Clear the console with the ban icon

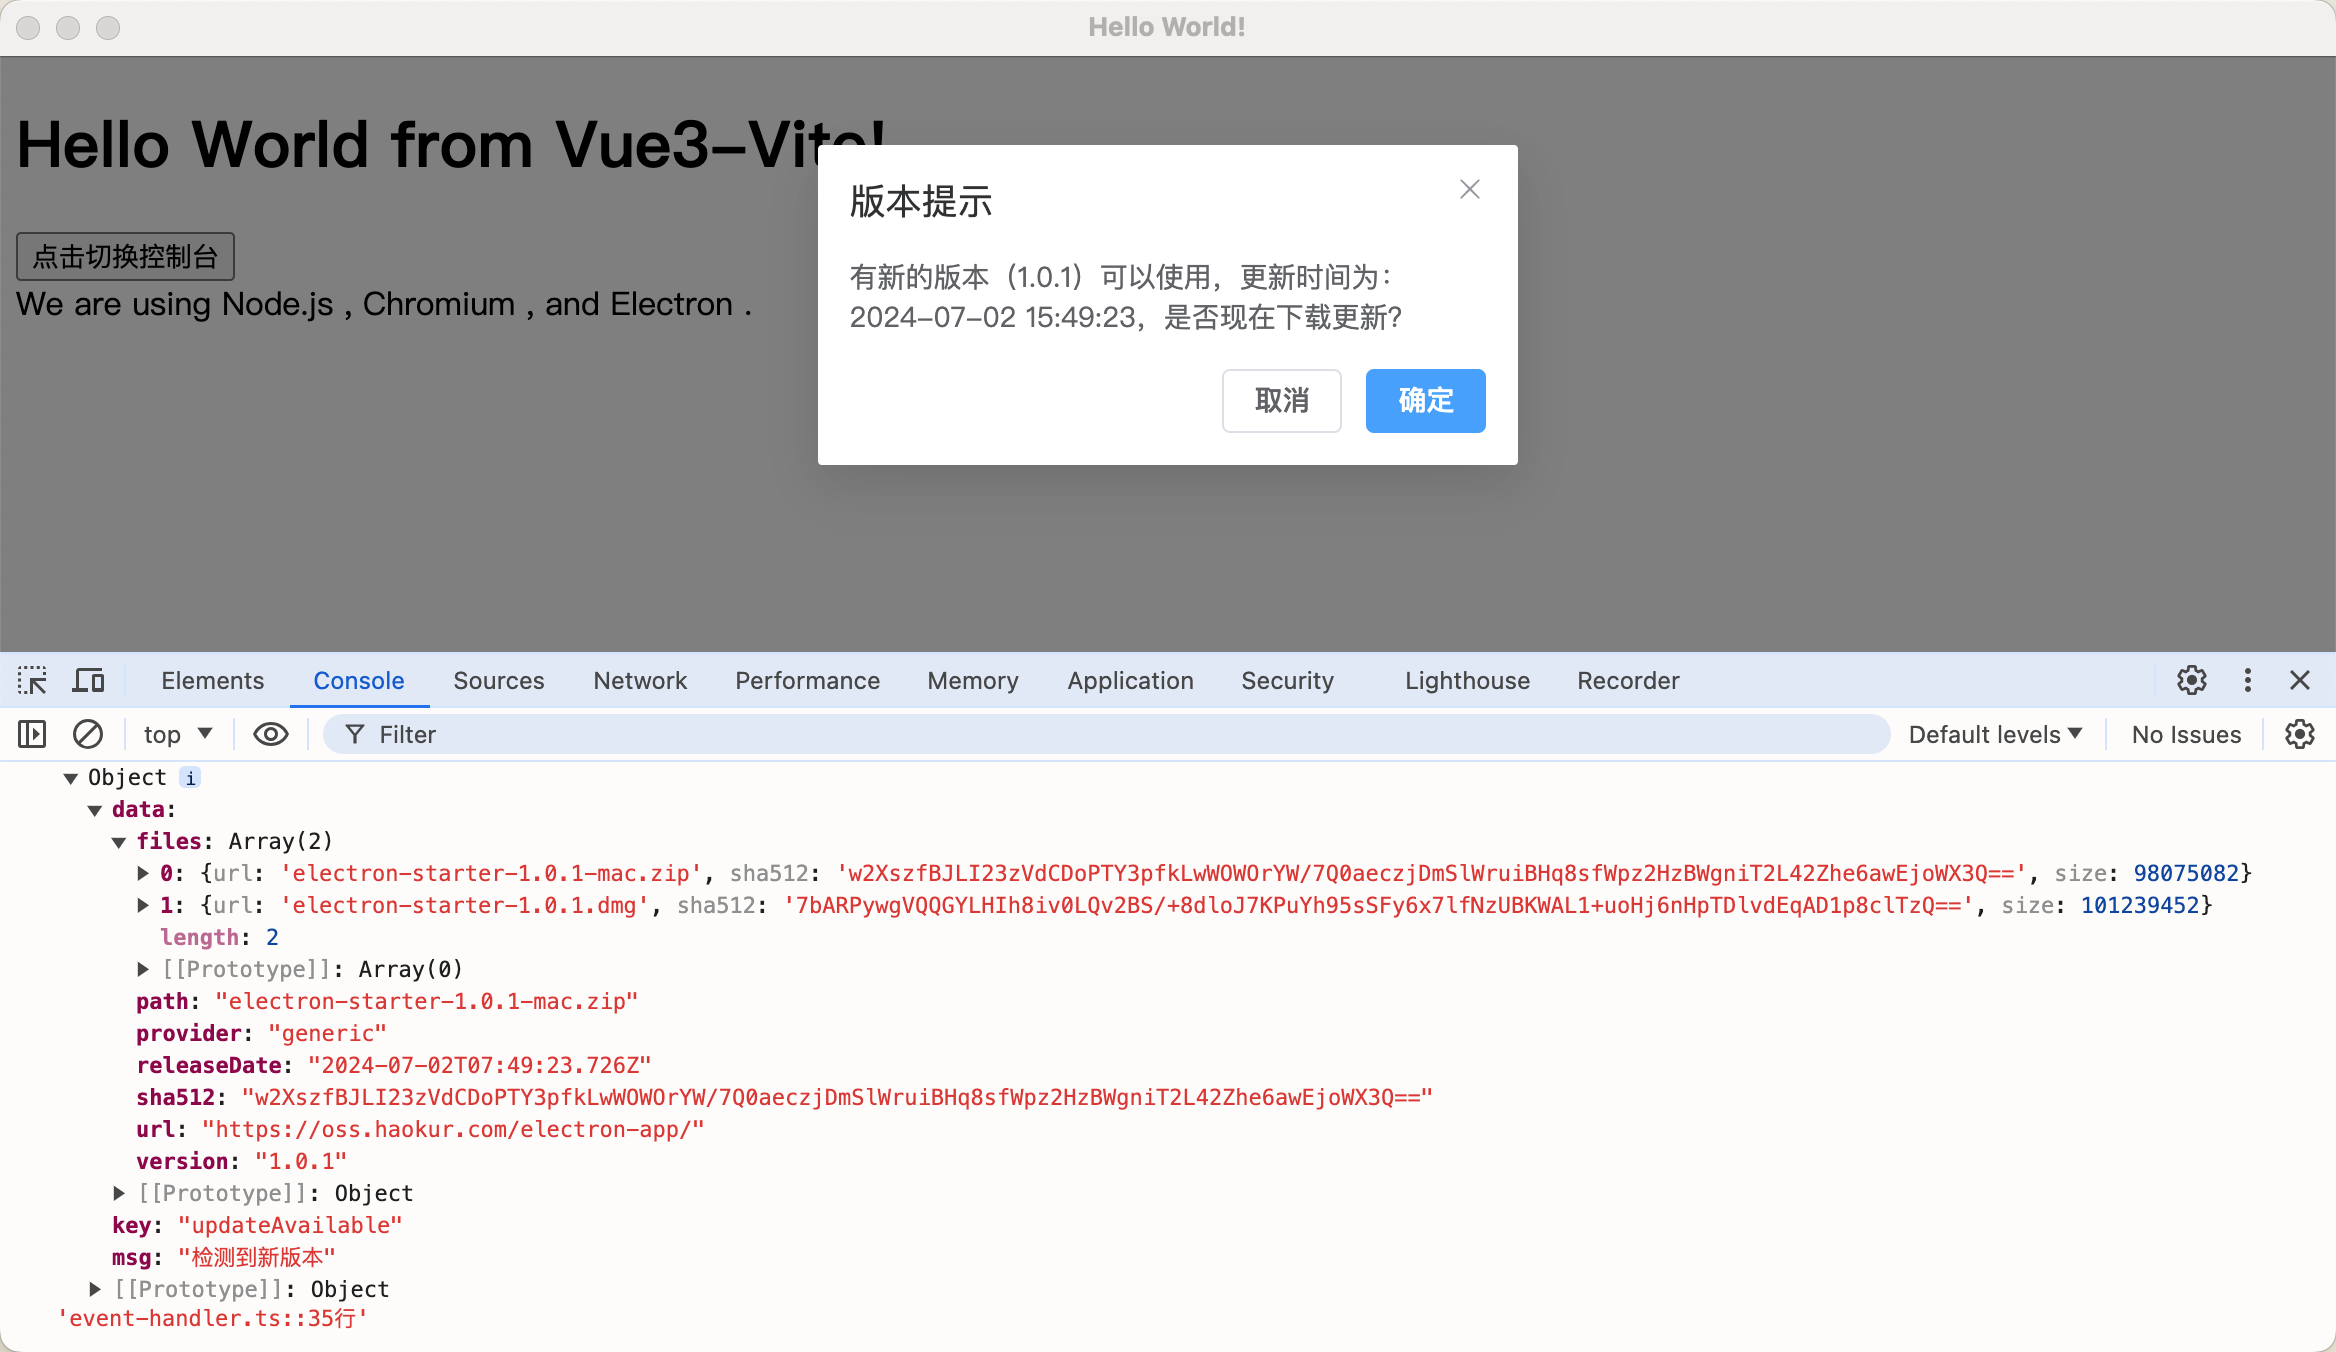tap(88, 735)
